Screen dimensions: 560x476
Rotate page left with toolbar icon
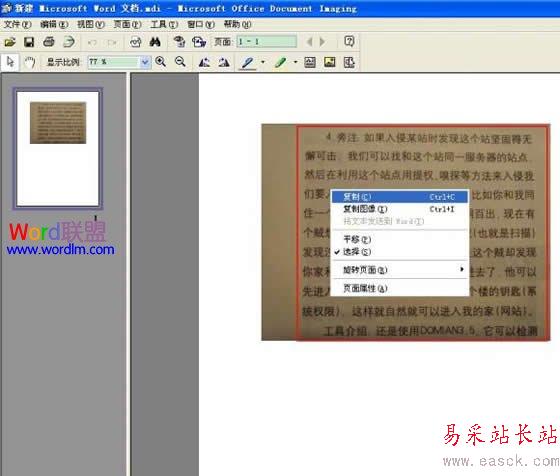click(x=204, y=62)
